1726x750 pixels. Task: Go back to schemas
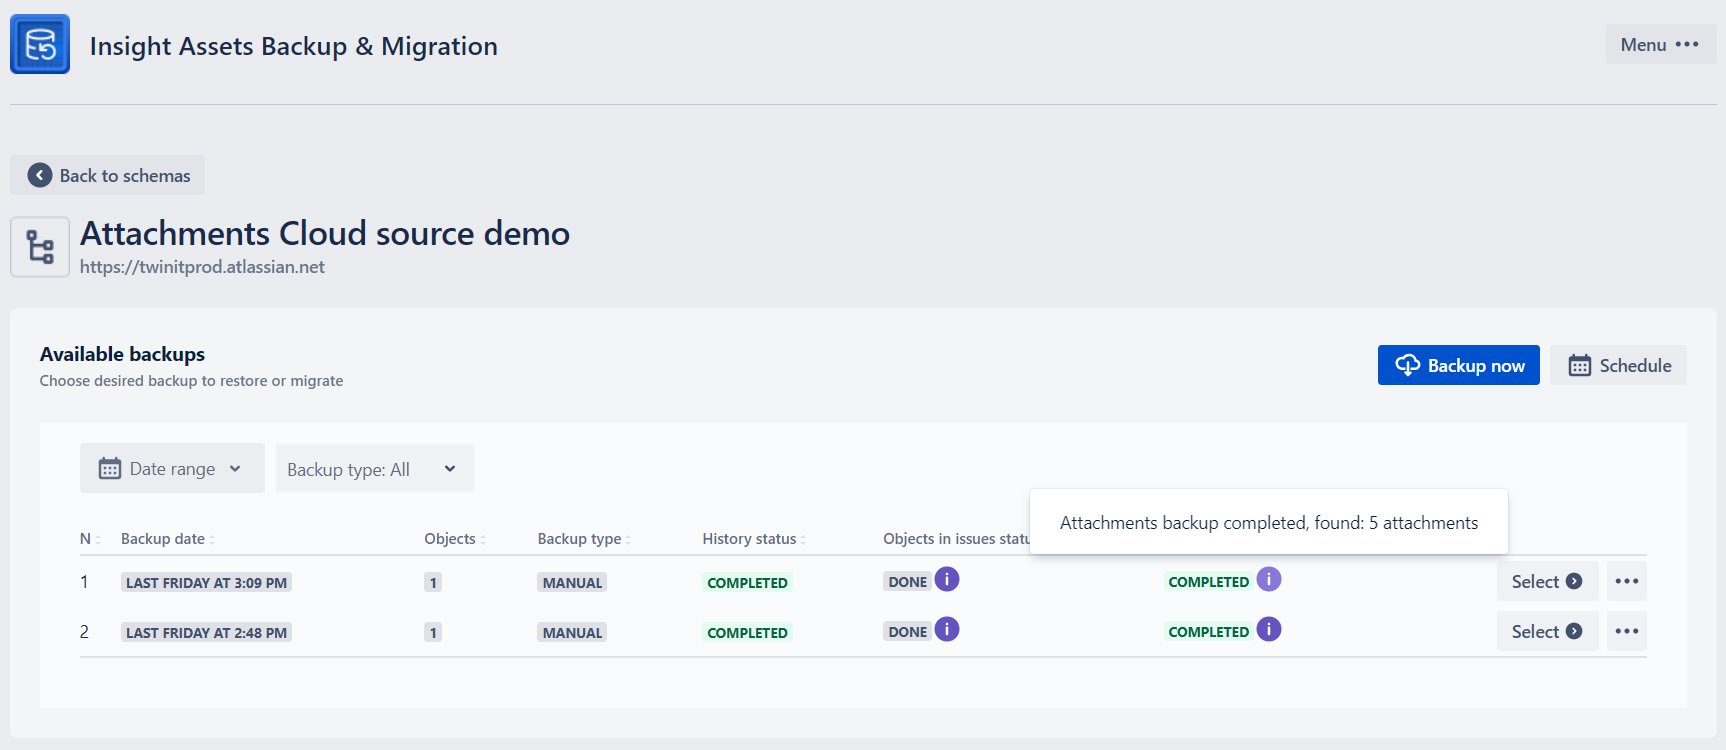(108, 175)
